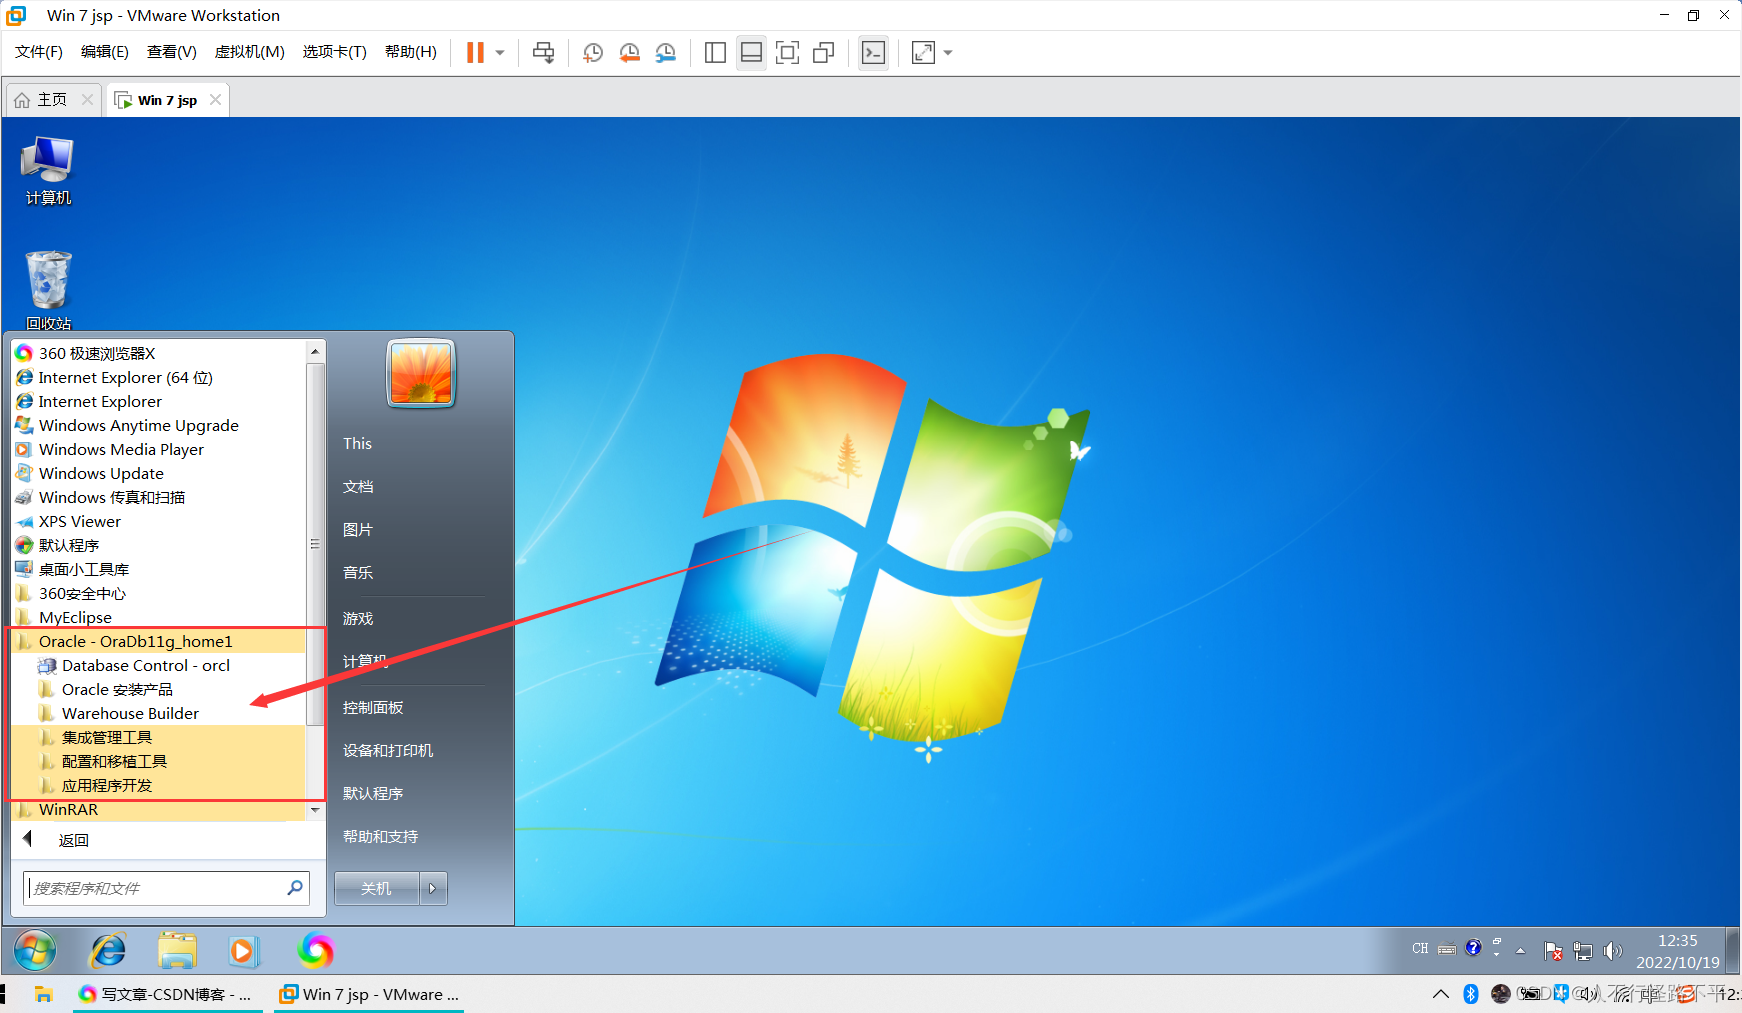This screenshot has height=1013, width=1742.
Task: Open Windows Update
Action: (x=160, y=473)
